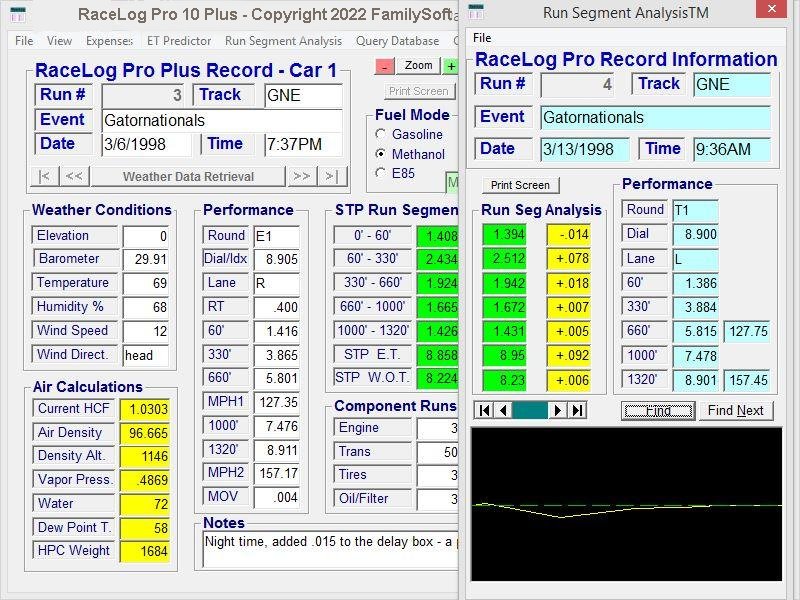Jump to last record in main window
Image resolution: width=800 pixels, height=600 pixels.
click(332, 177)
